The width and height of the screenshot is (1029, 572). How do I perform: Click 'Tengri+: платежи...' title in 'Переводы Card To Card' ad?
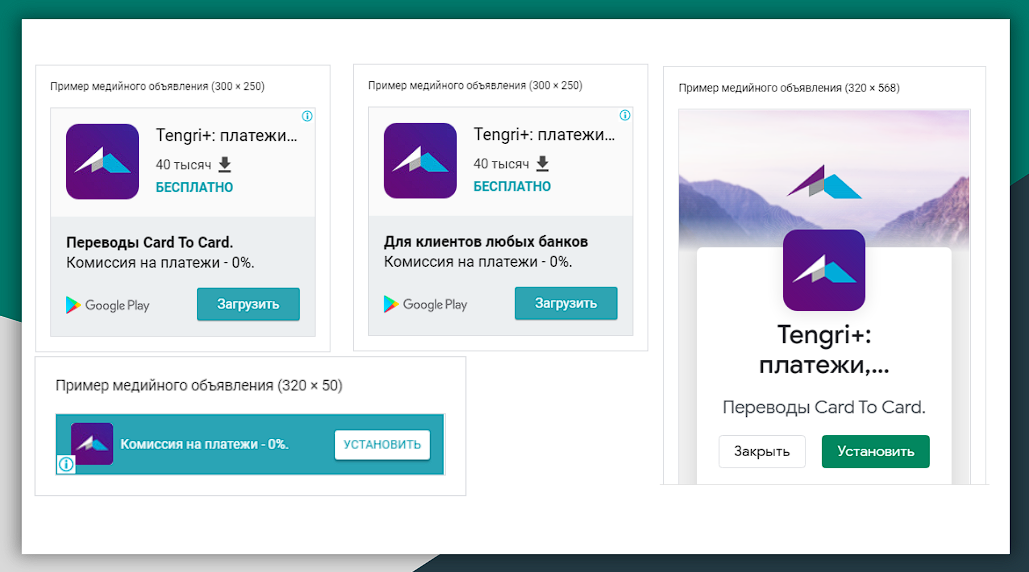[226, 136]
